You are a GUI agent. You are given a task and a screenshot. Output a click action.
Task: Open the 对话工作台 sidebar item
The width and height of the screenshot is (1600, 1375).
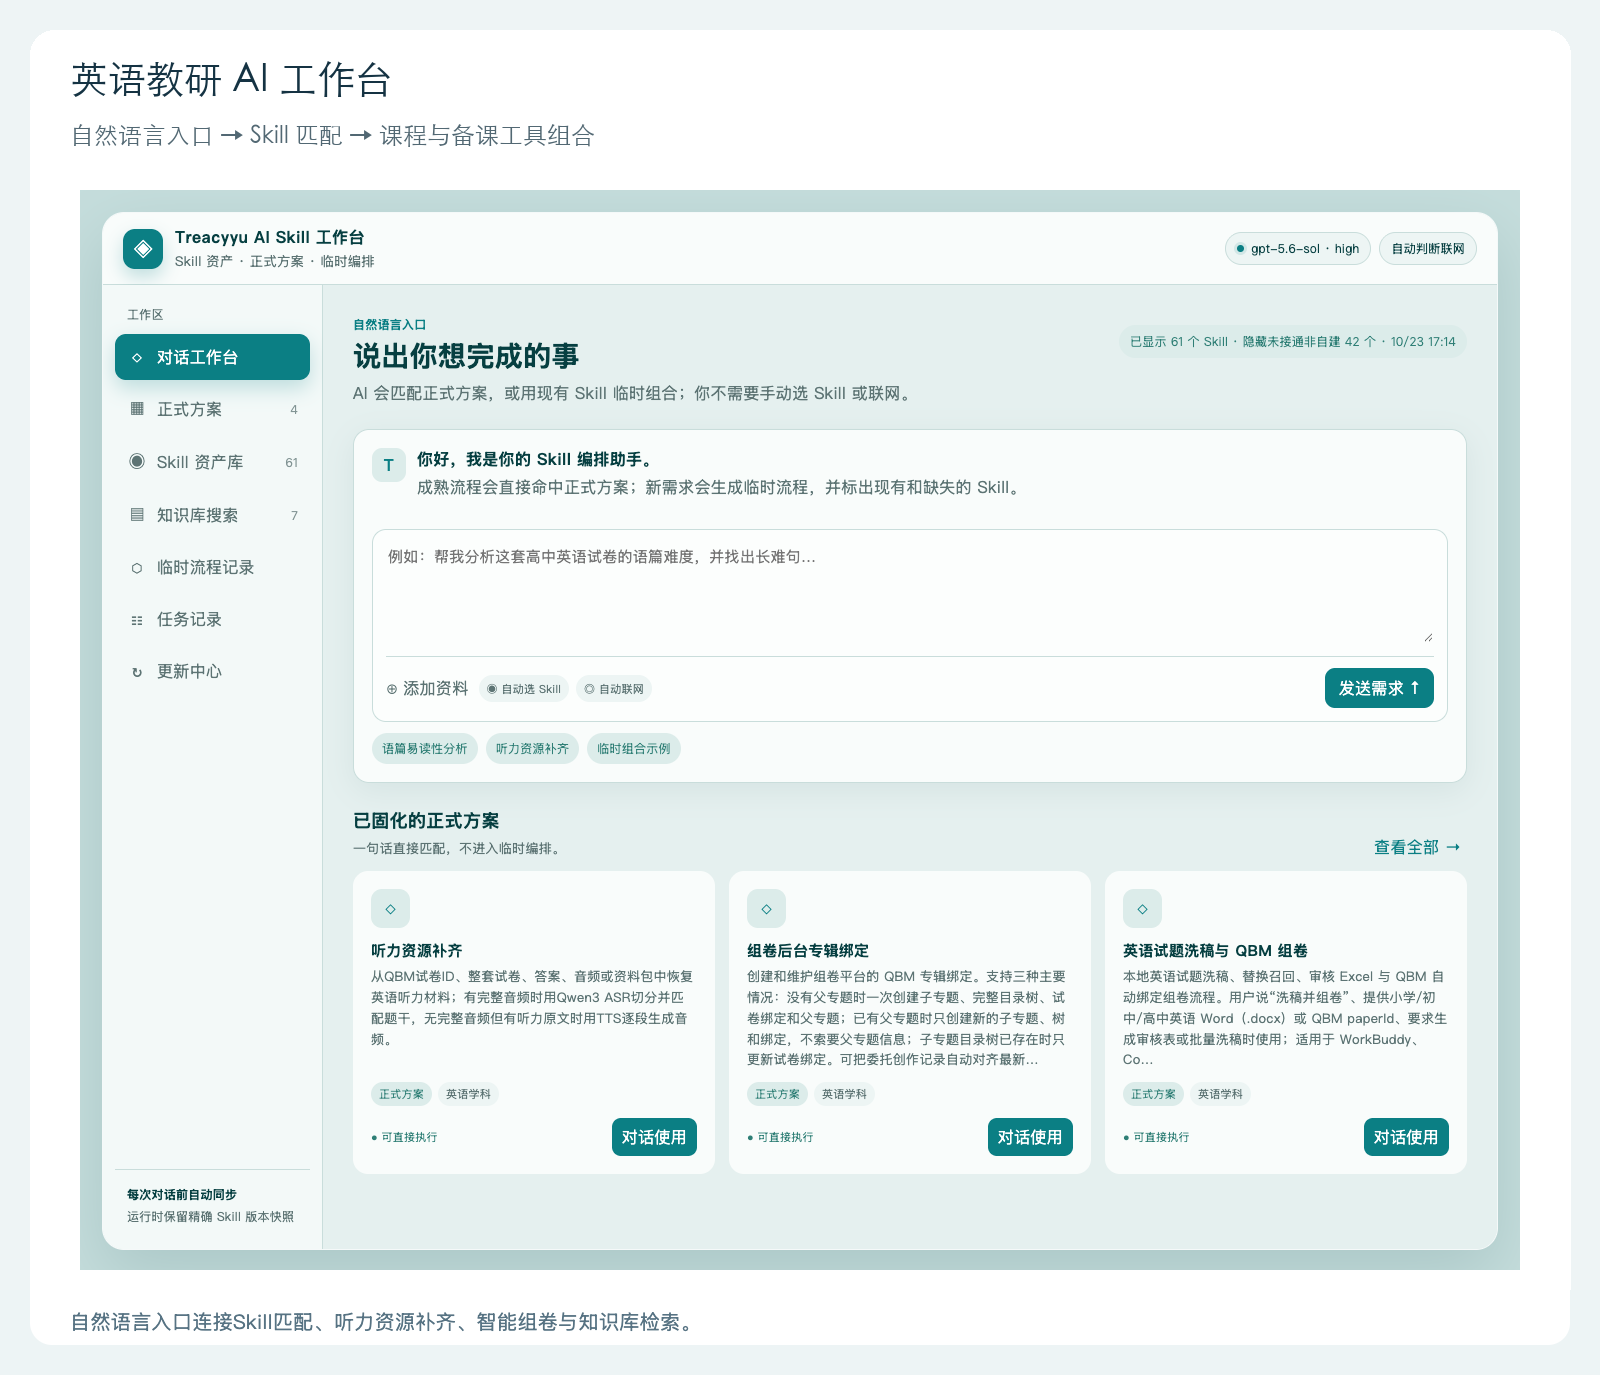point(212,357)
